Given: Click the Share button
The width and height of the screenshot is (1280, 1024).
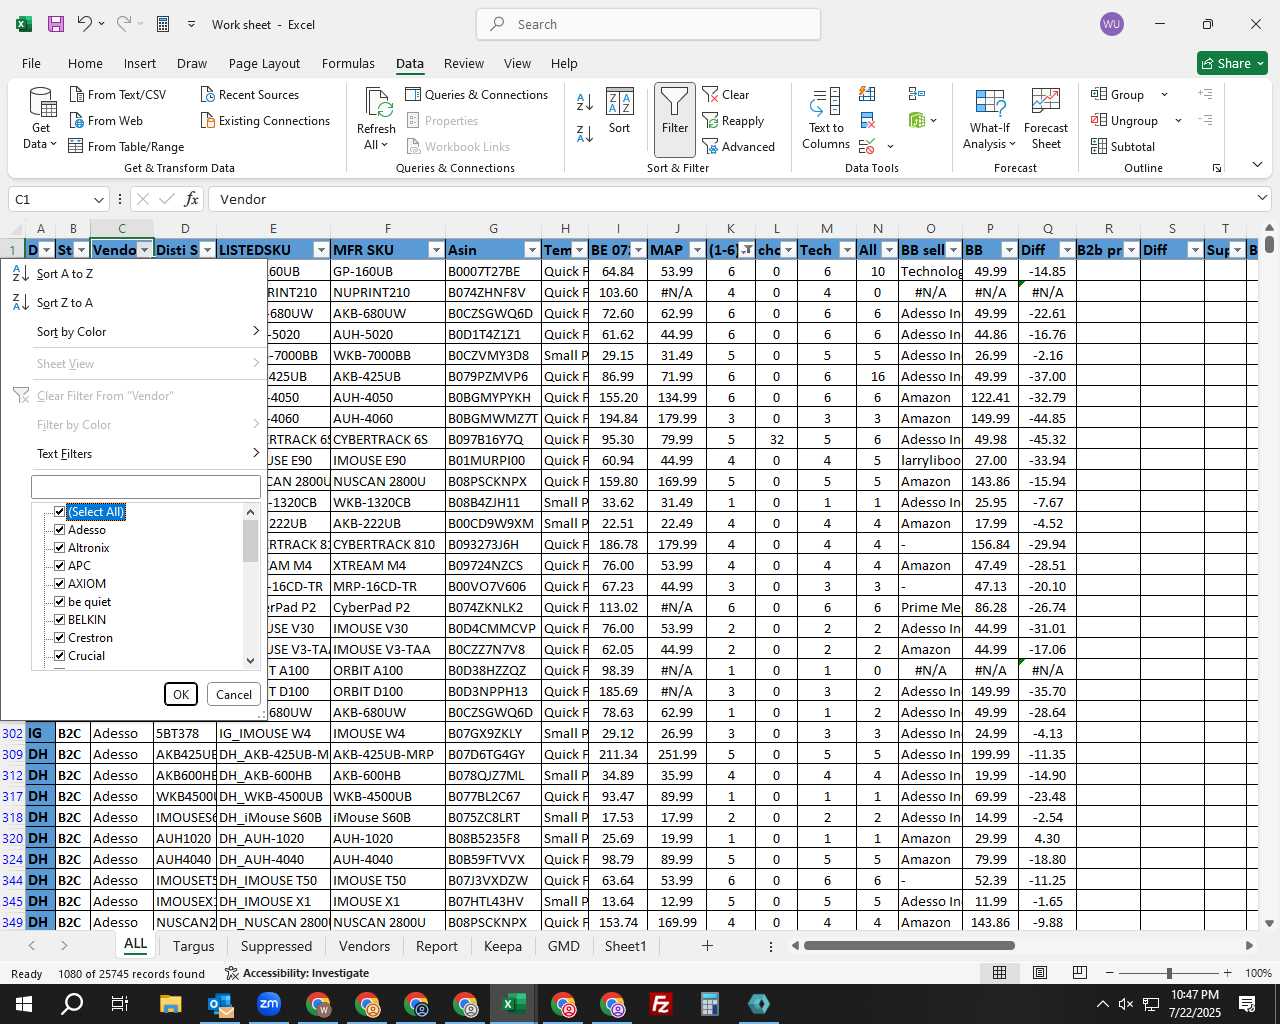Looking at the screenshot, I should click(x=1232, y=63).
